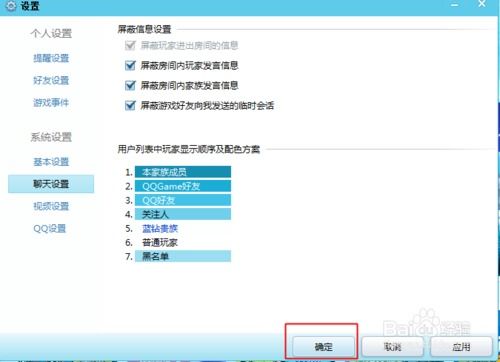Pick the QQGame好友 color entry
The image size is (500, 362).
pyautogui.click(x=183, y=186)
